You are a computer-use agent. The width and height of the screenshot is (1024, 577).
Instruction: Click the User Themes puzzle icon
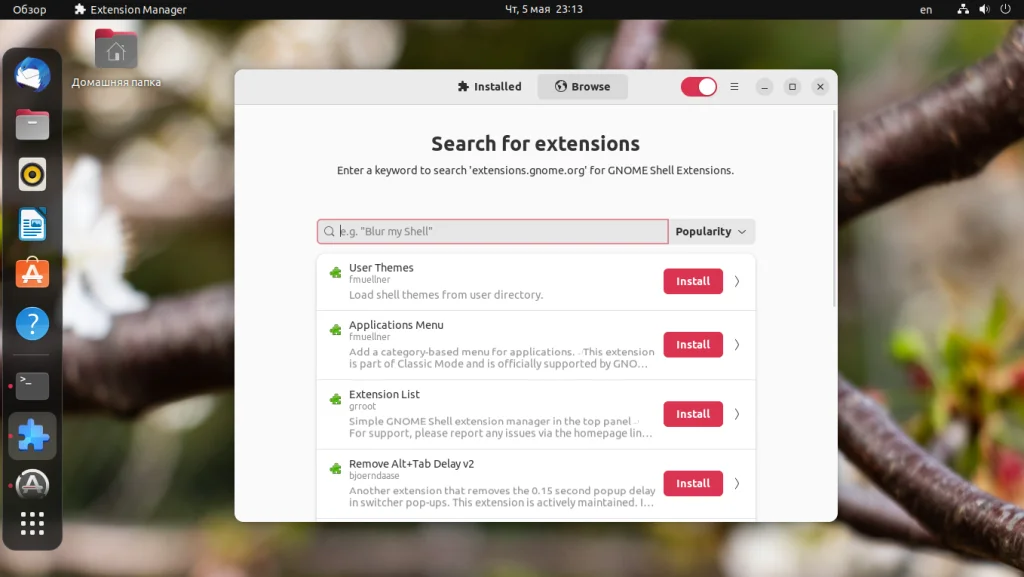tap(335, 272)
